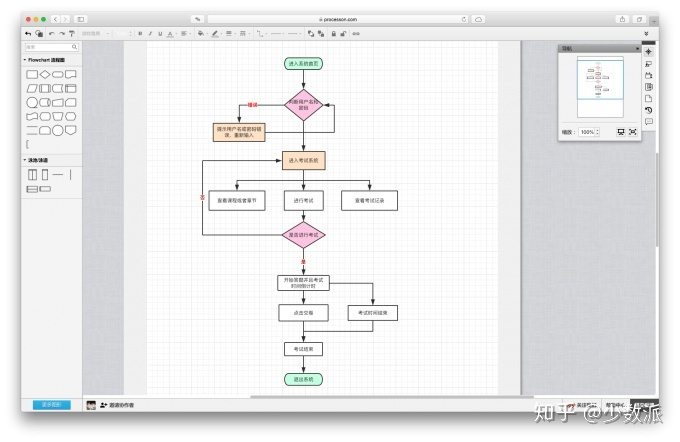Open the page settings icon in right dock
This screenshot has width=680, height=442.
[x=648, y=98]
